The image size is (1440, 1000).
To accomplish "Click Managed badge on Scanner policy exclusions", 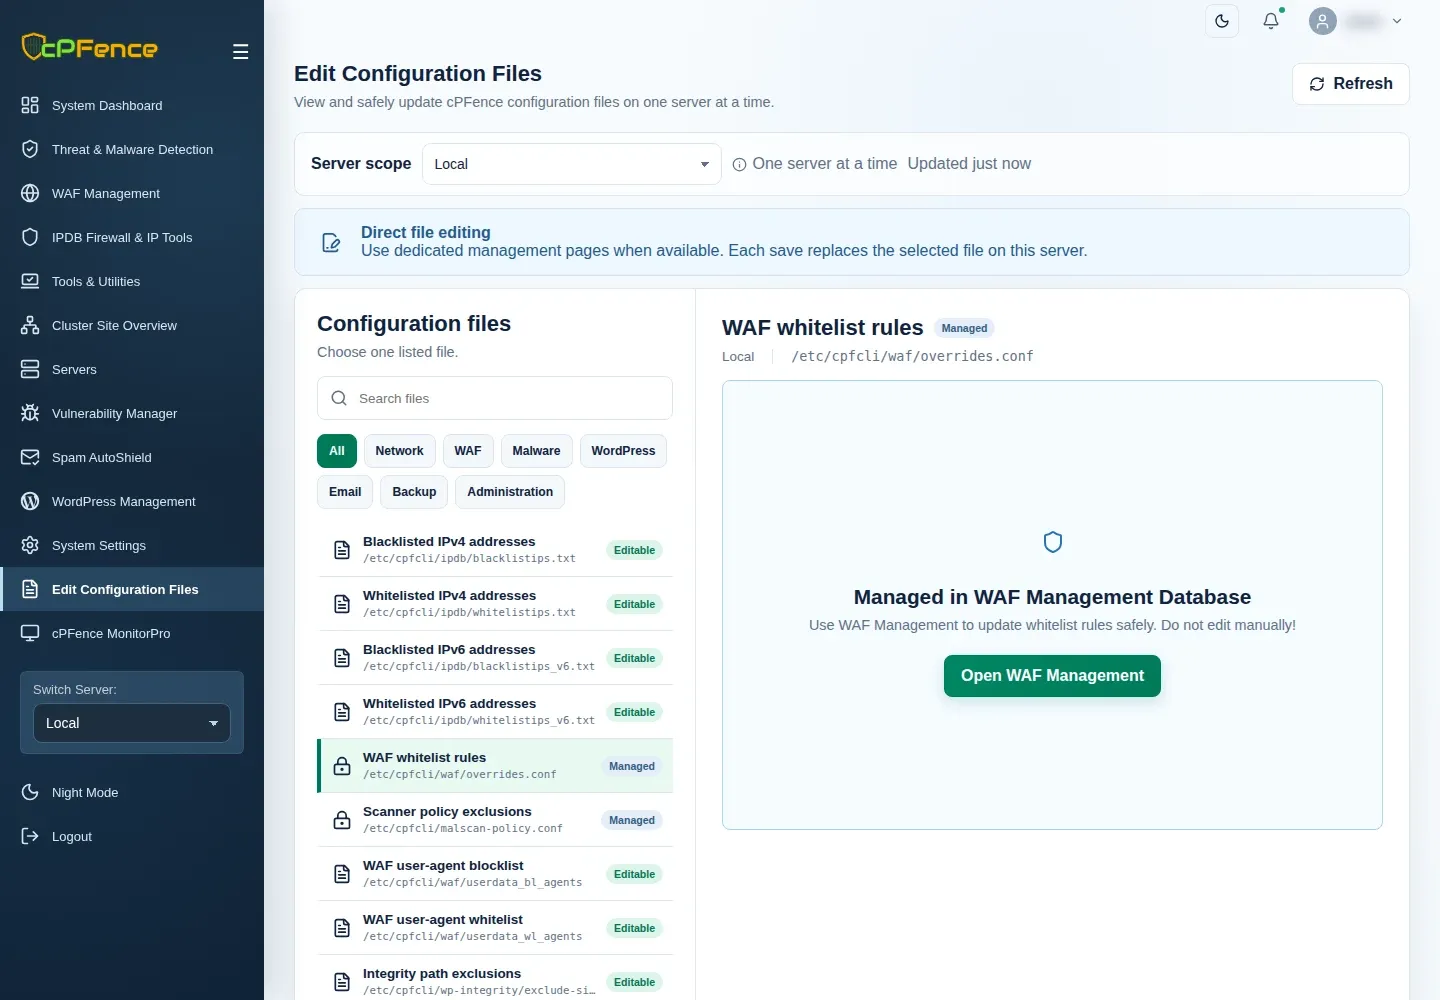I will pos(632,820).
